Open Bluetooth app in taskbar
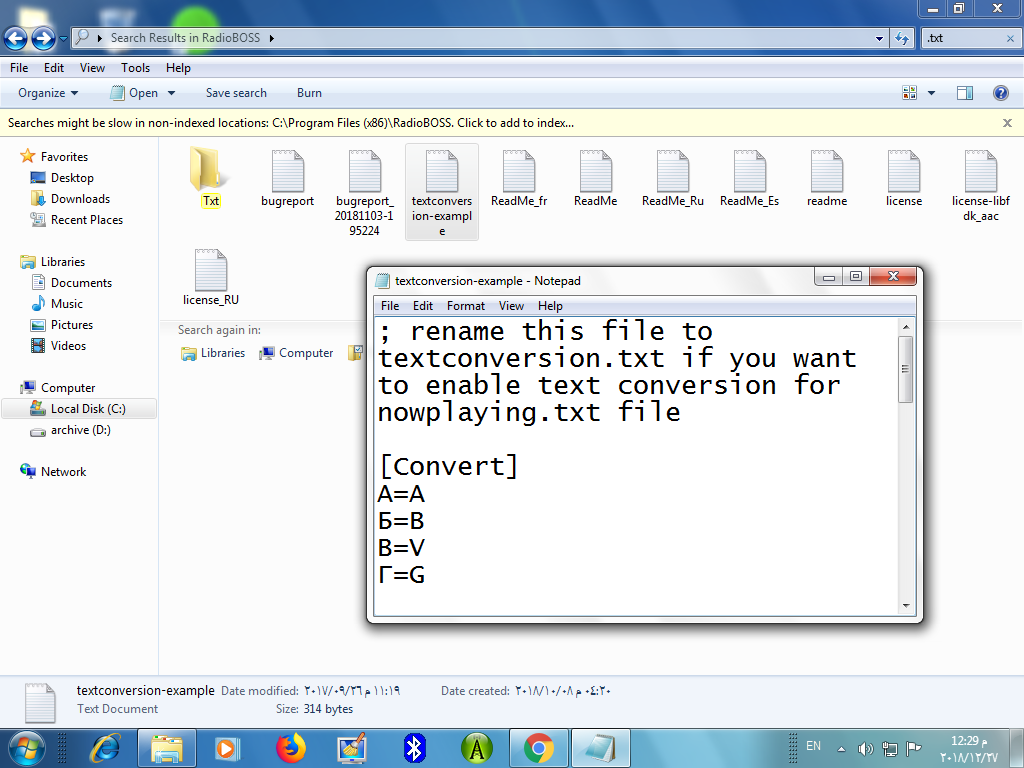 415,748
